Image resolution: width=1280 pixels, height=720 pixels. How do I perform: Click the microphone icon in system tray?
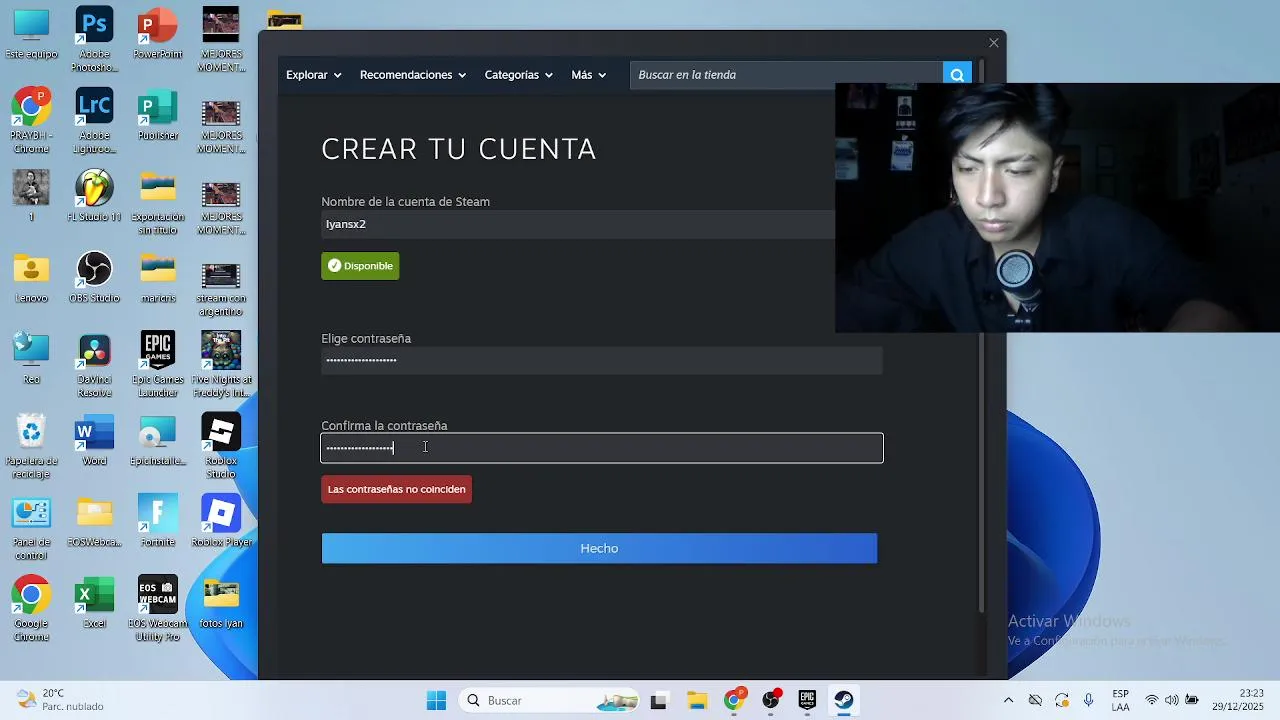point(1088,700)
